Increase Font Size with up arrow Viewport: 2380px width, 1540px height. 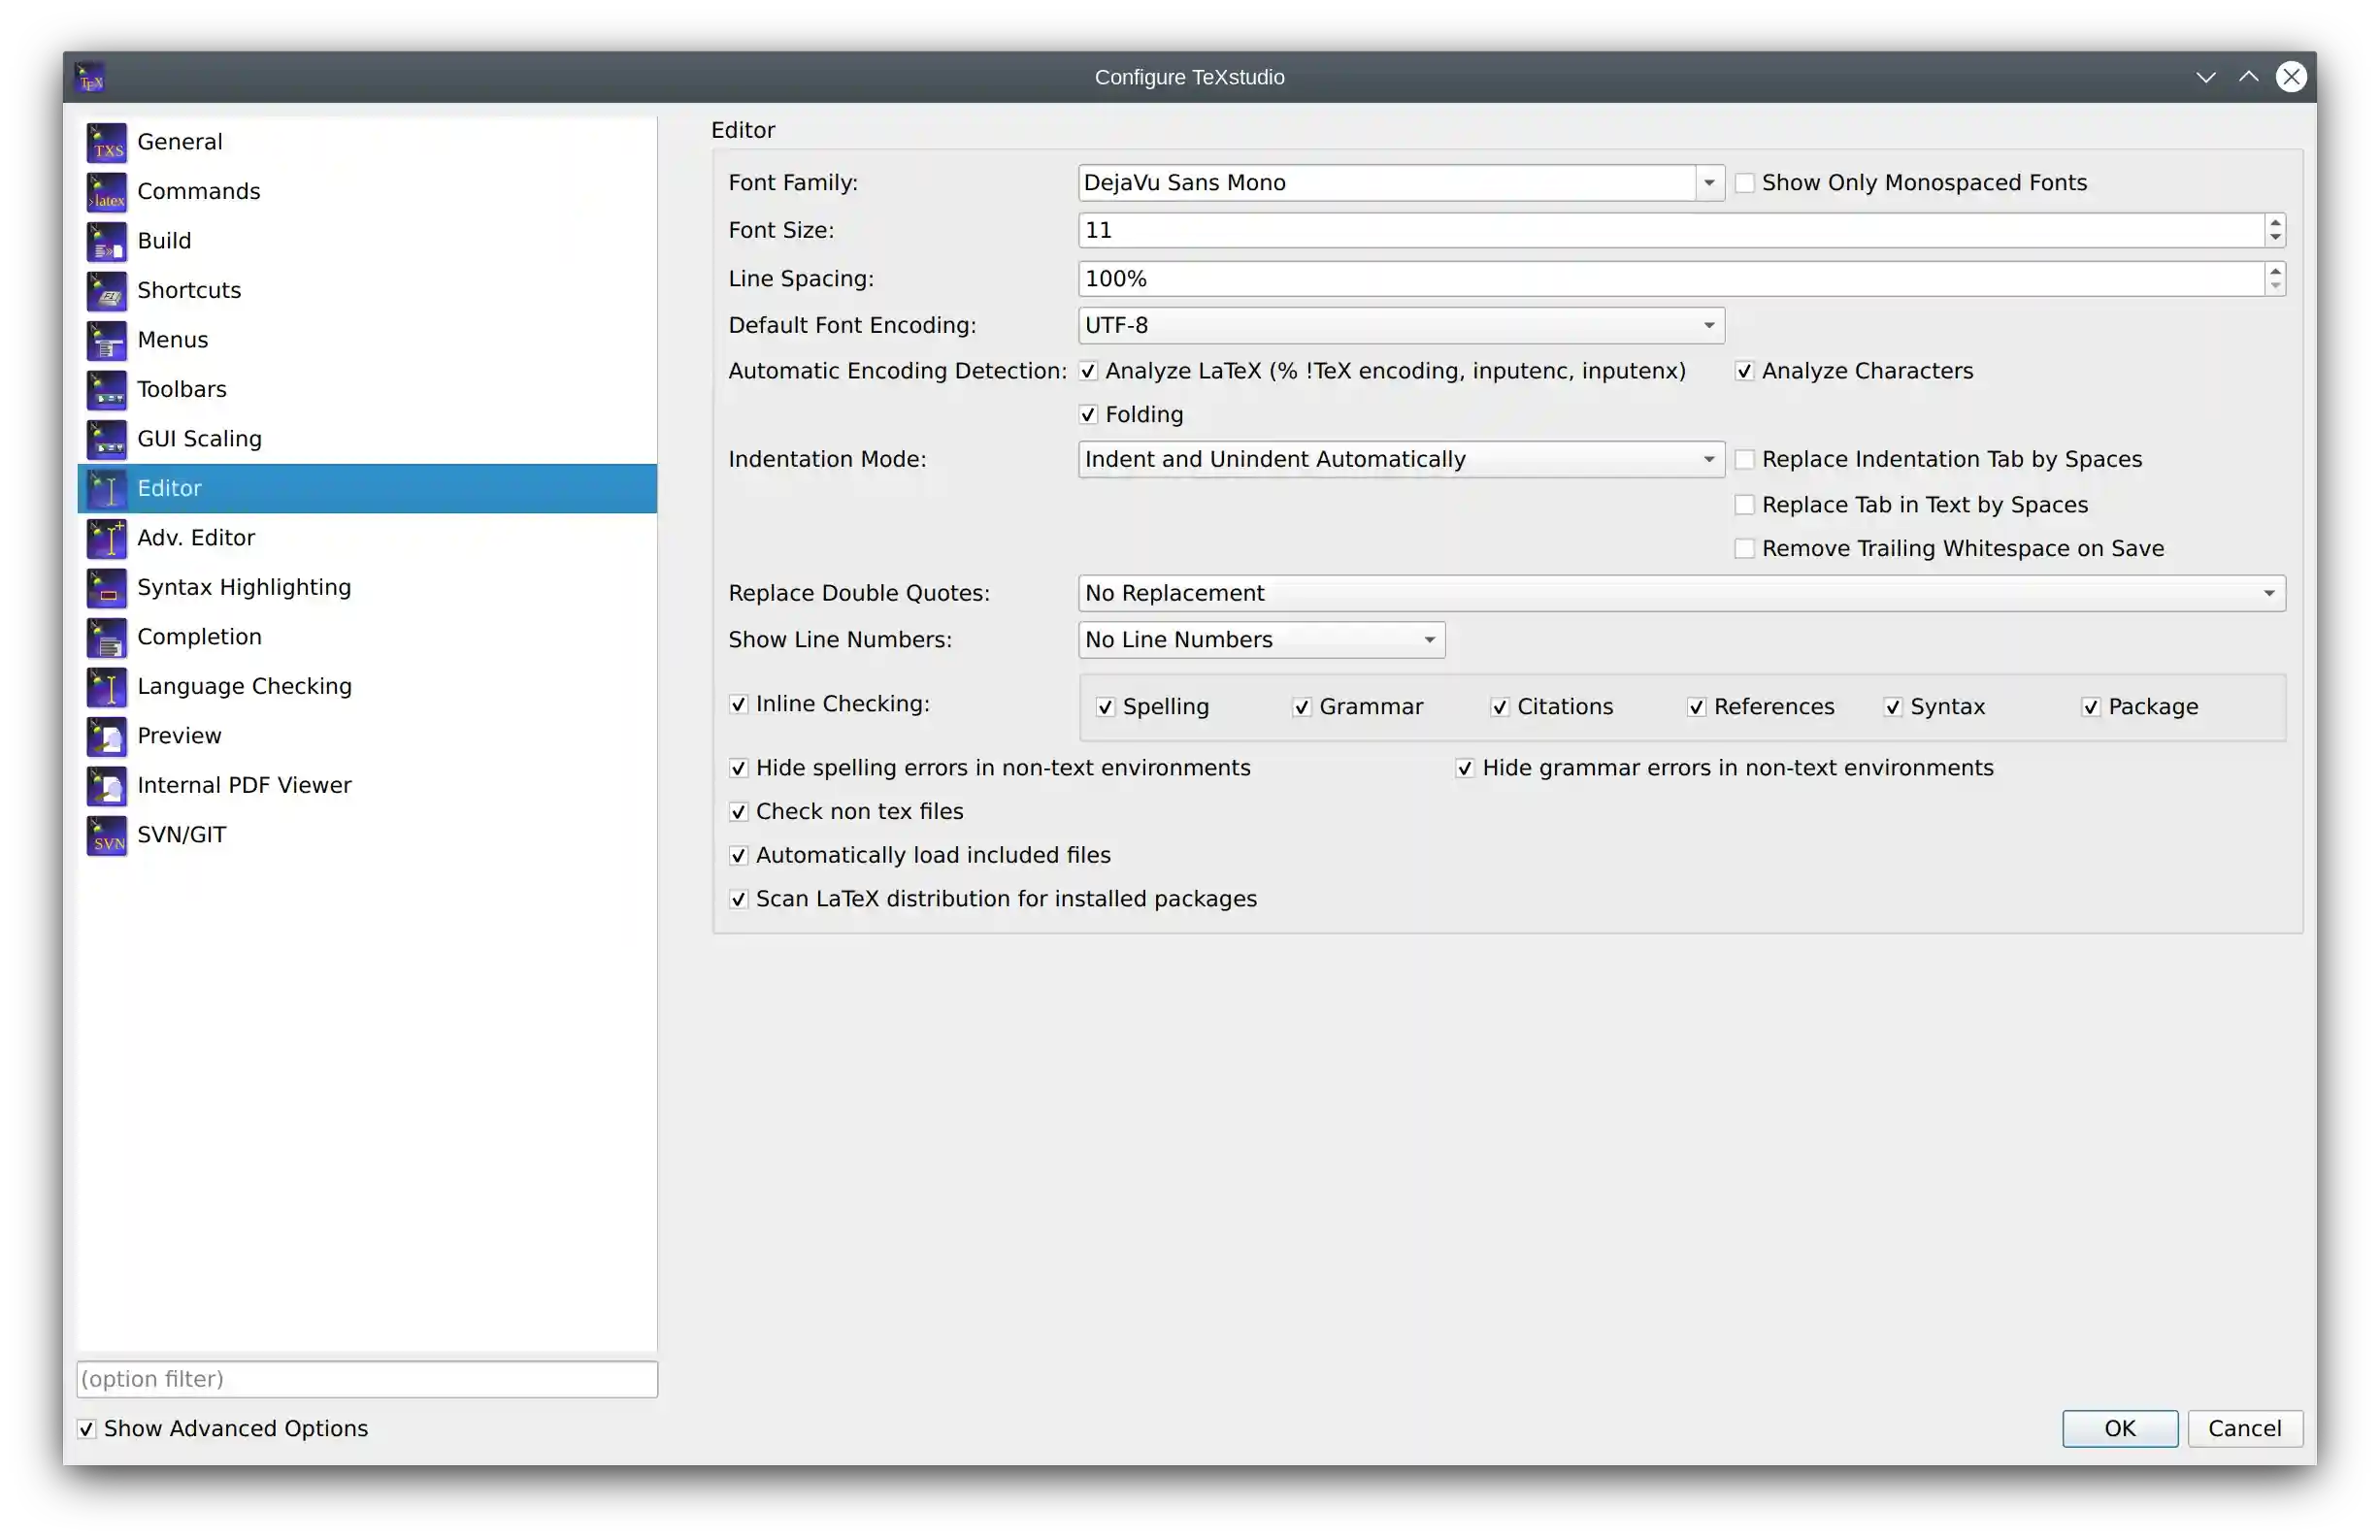2275,223
